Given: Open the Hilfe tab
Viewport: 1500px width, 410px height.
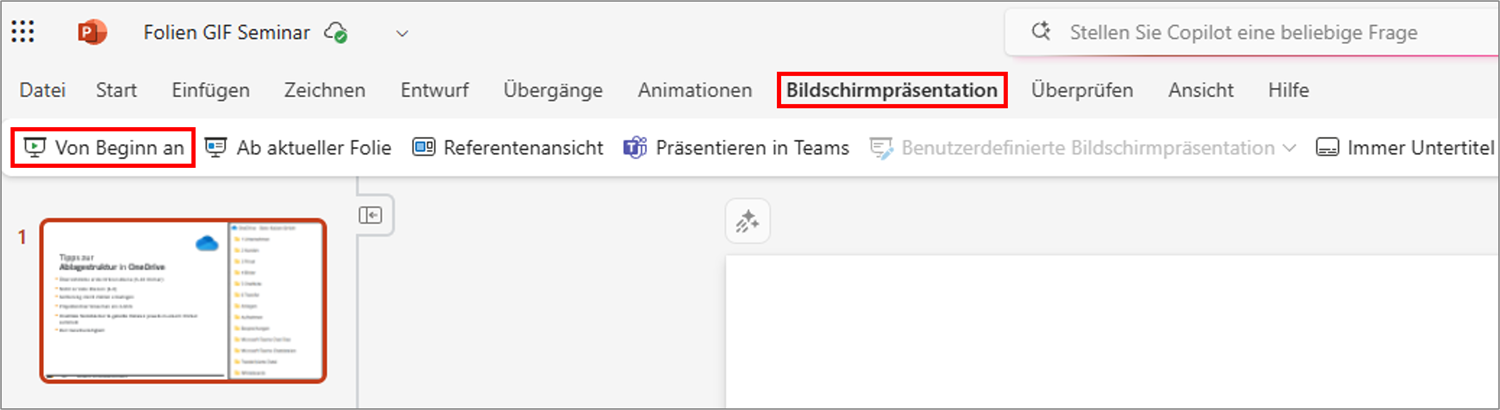Looking at the screenshot, I should pos(1288,90).
